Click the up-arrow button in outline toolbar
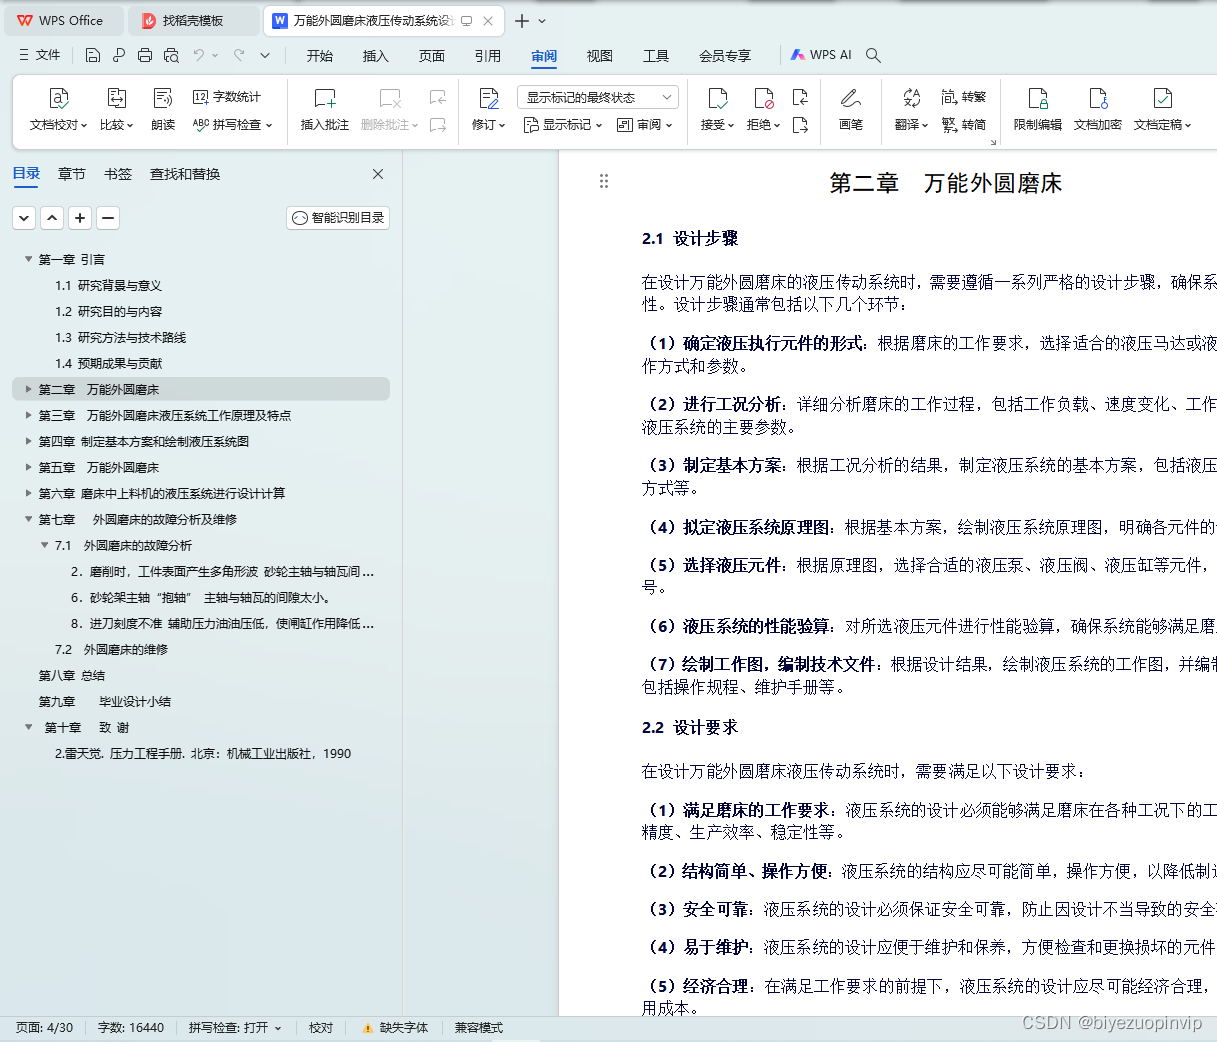1217x1042 pixels. [52, 218]
